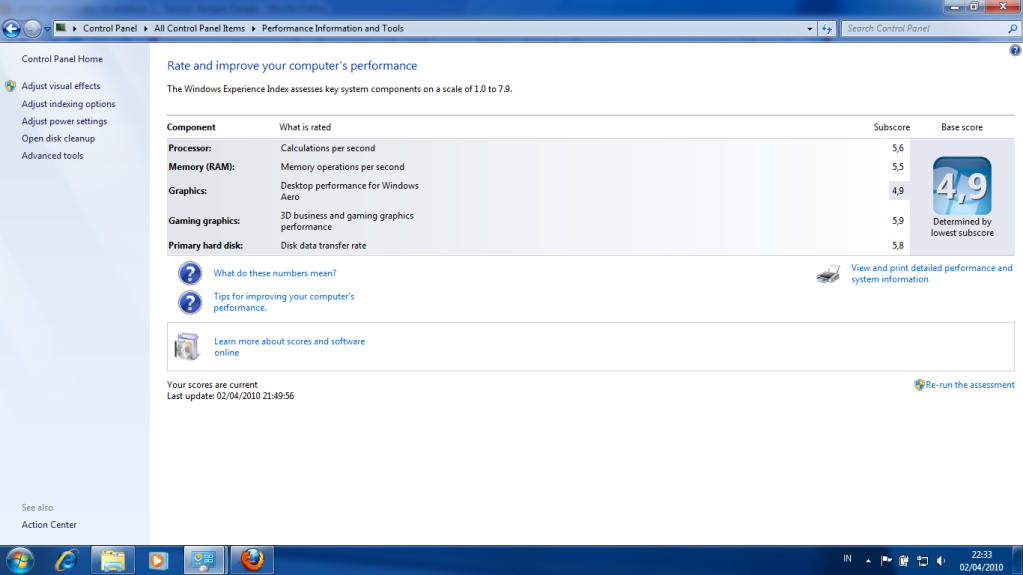Click the Processor row label
Screen dimensions: 1023x575
tap(190, 148)
